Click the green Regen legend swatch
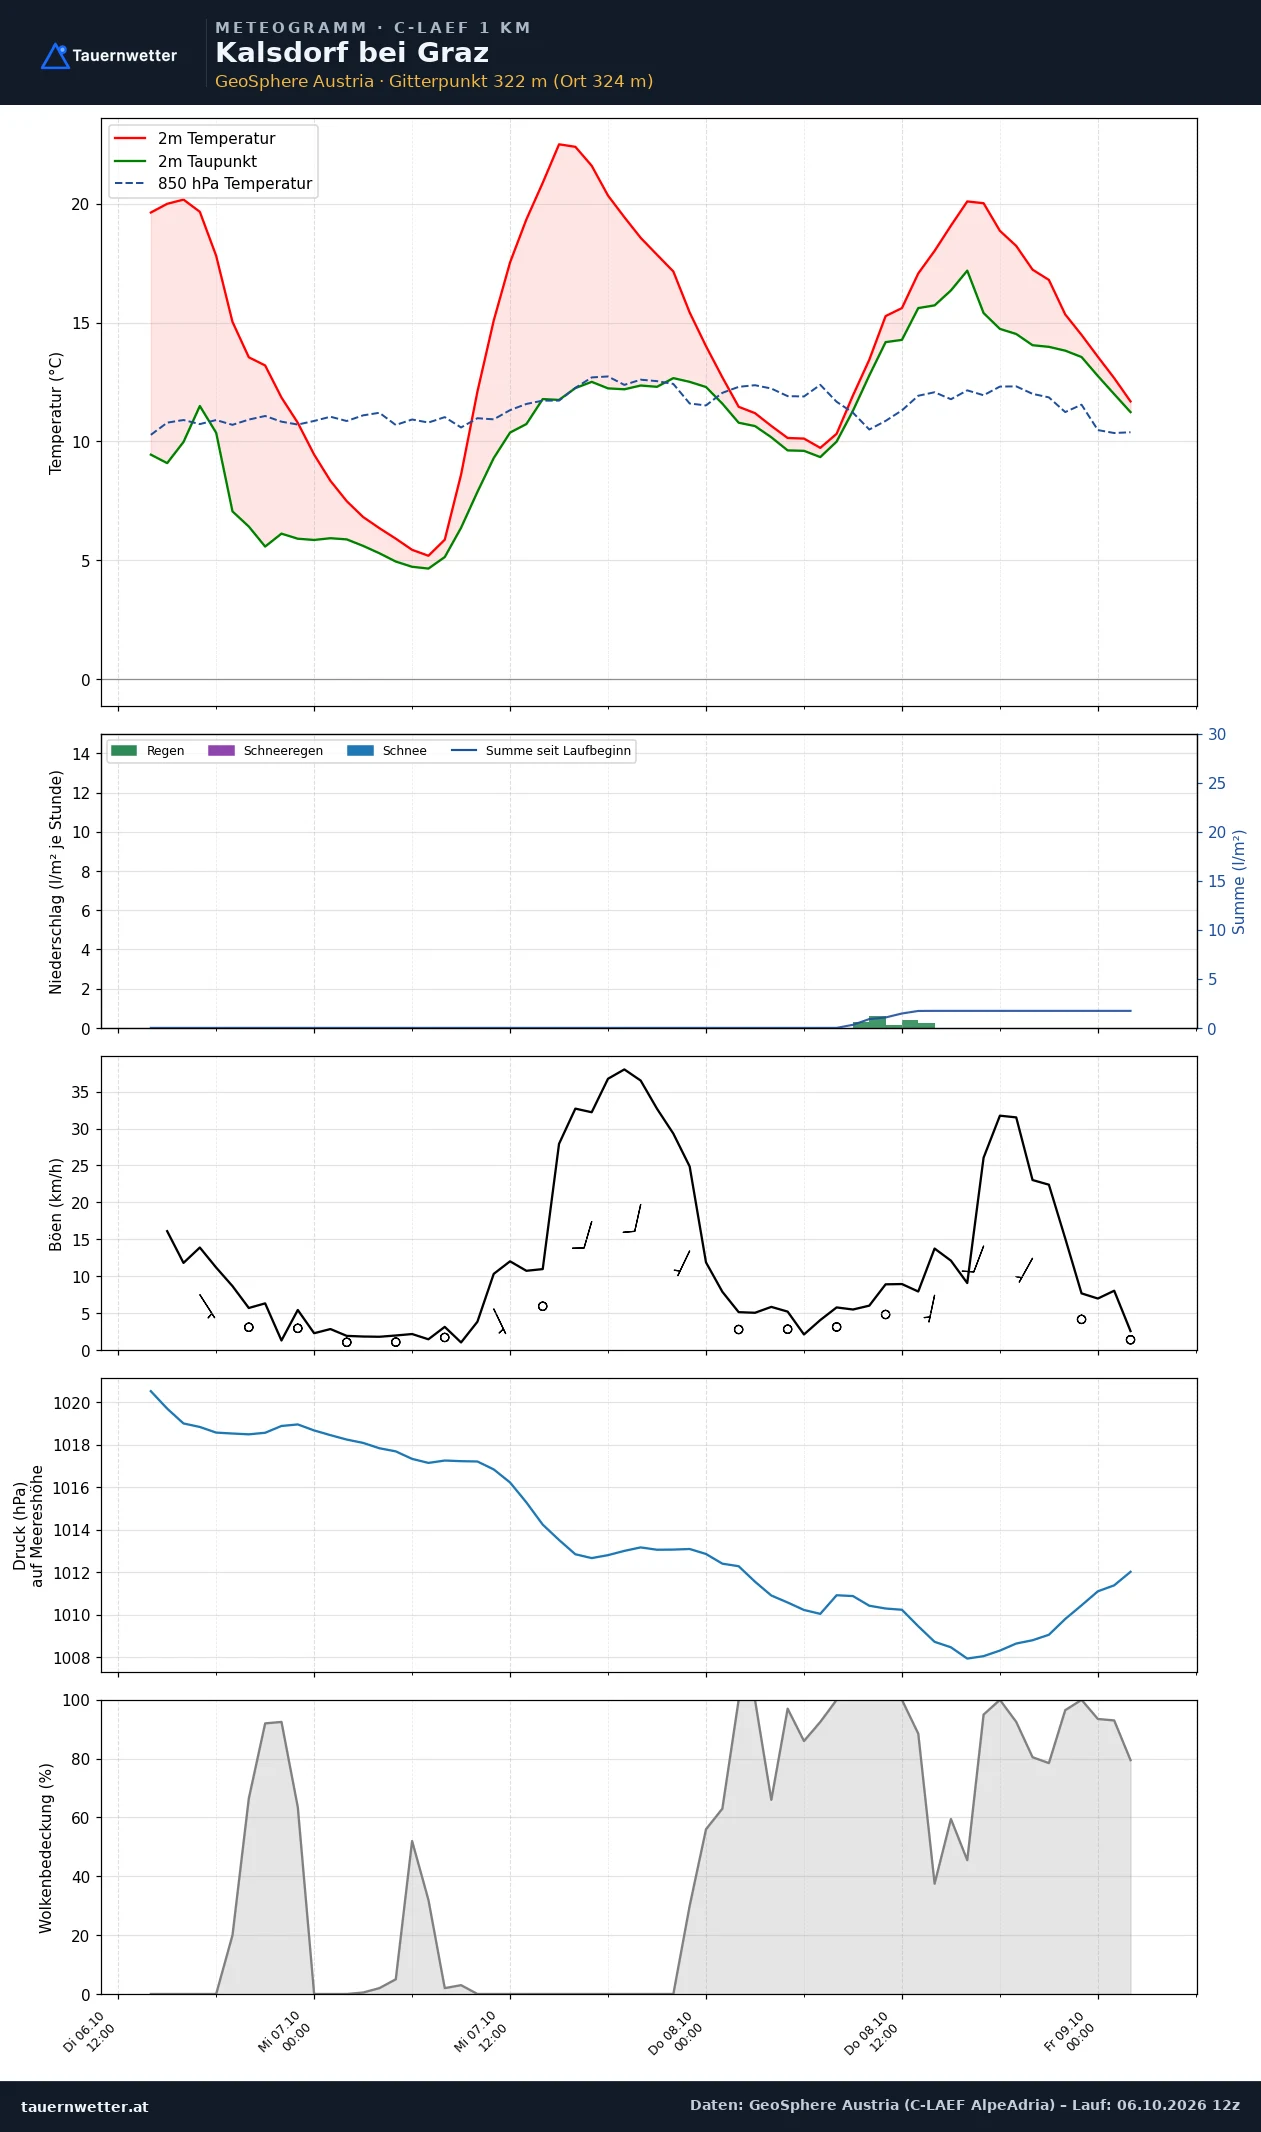 coord(123,751)
